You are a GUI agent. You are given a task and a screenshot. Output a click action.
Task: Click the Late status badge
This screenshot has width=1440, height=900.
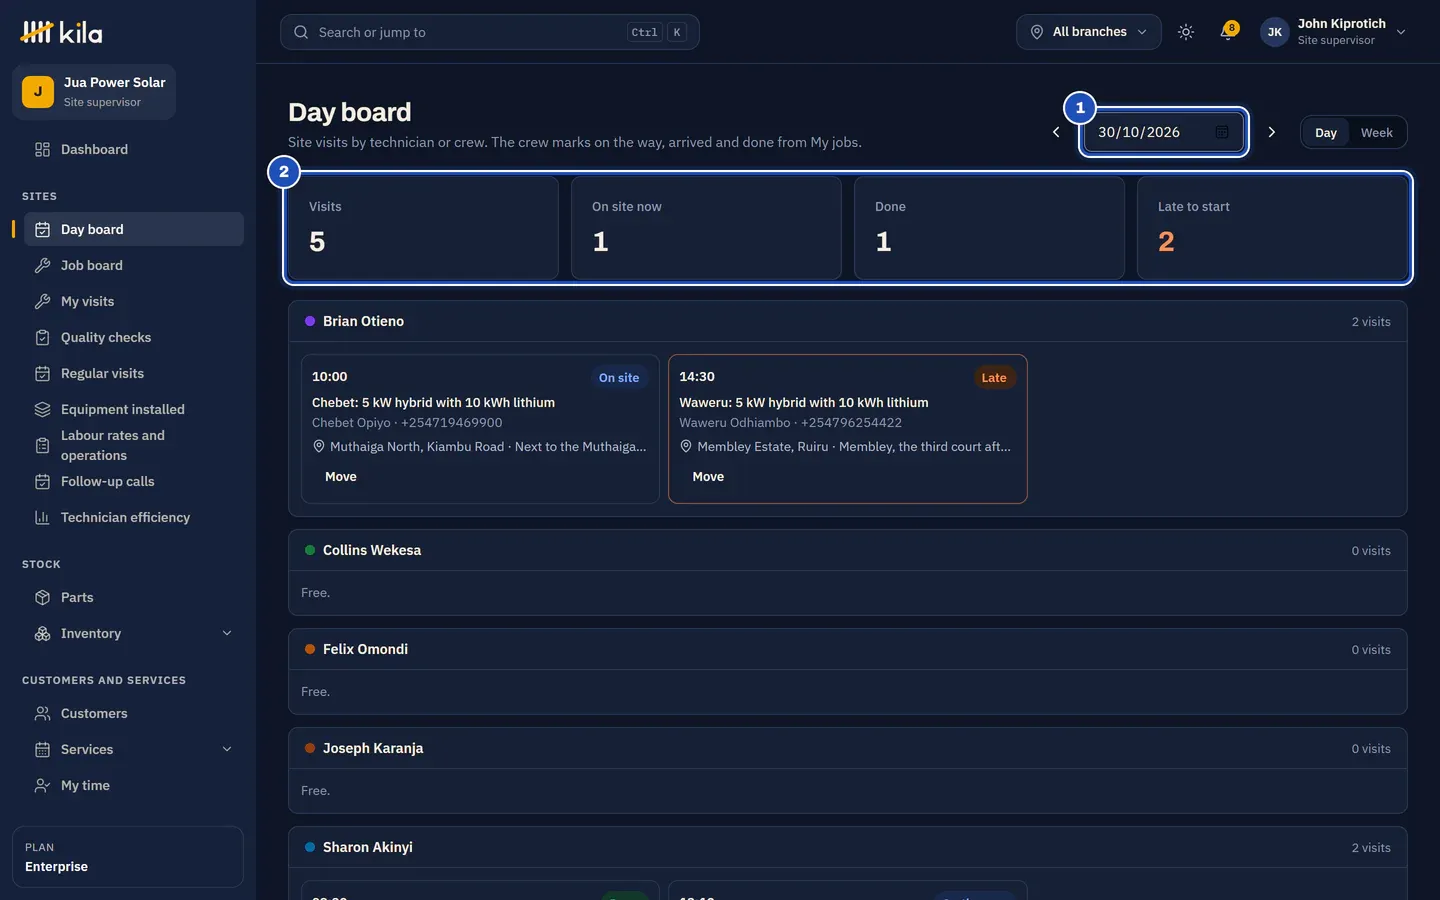tap(994, 378)
